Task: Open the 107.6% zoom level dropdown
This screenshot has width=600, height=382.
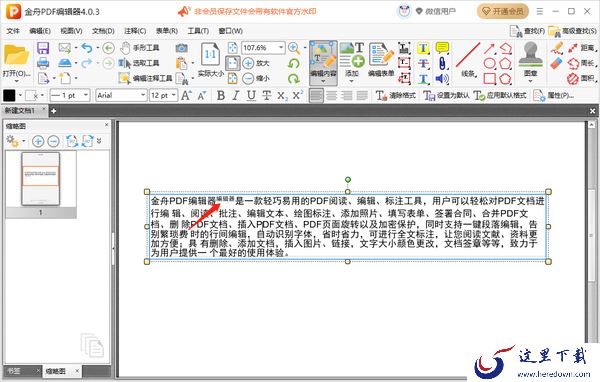Action: (x=281, y=47)
